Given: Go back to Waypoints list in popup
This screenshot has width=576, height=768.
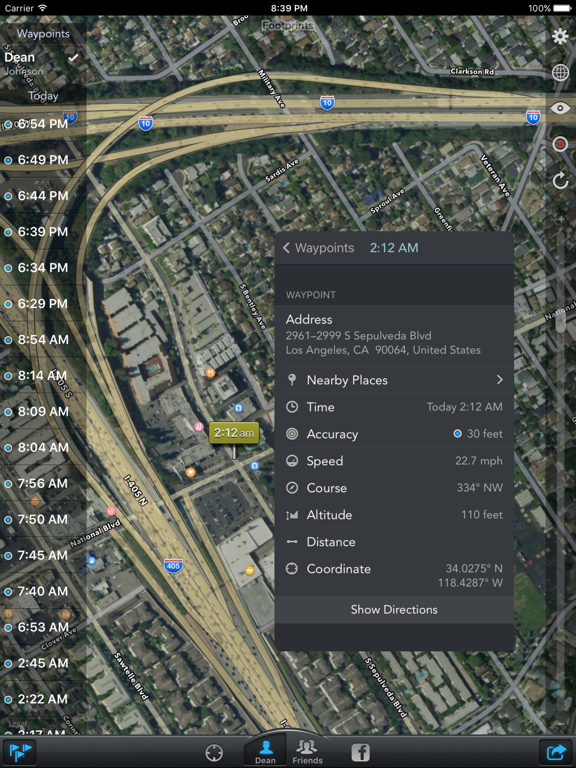Looking at the screenshot, I should pyautogui.click(x=318, y=248).
